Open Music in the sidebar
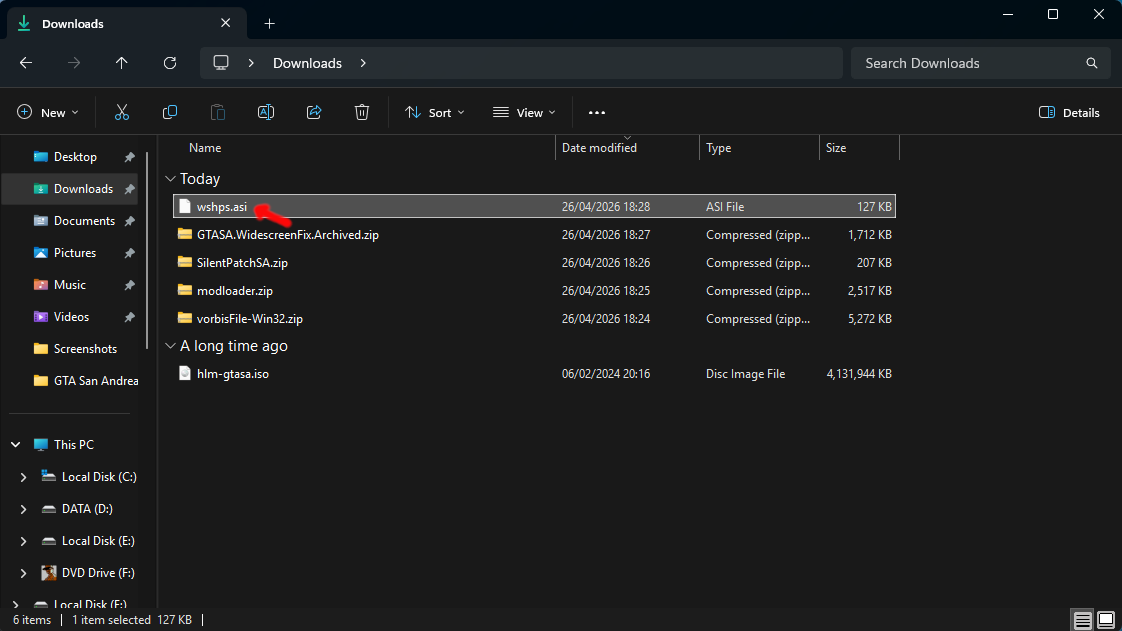1122x631 pixels. click(x=70, y=285)
